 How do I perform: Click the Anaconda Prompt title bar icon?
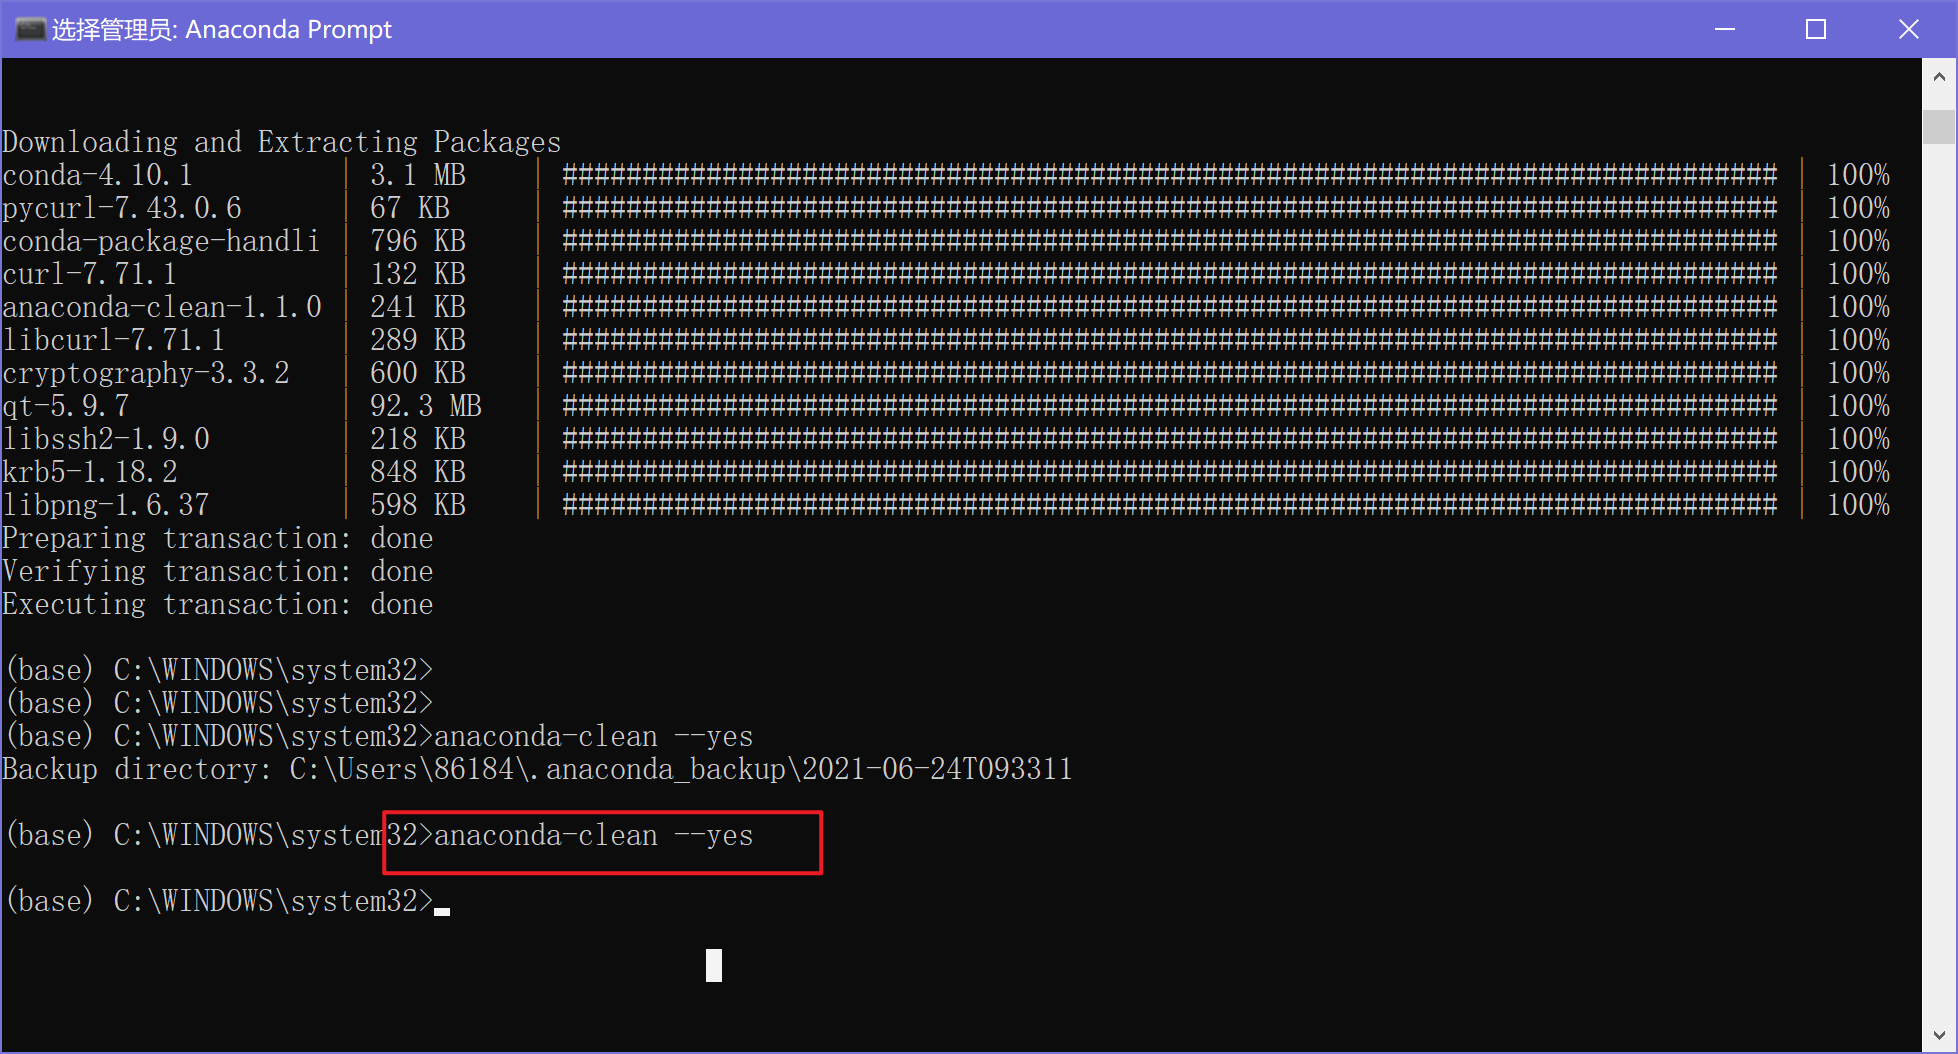click(x=30, y=29)
